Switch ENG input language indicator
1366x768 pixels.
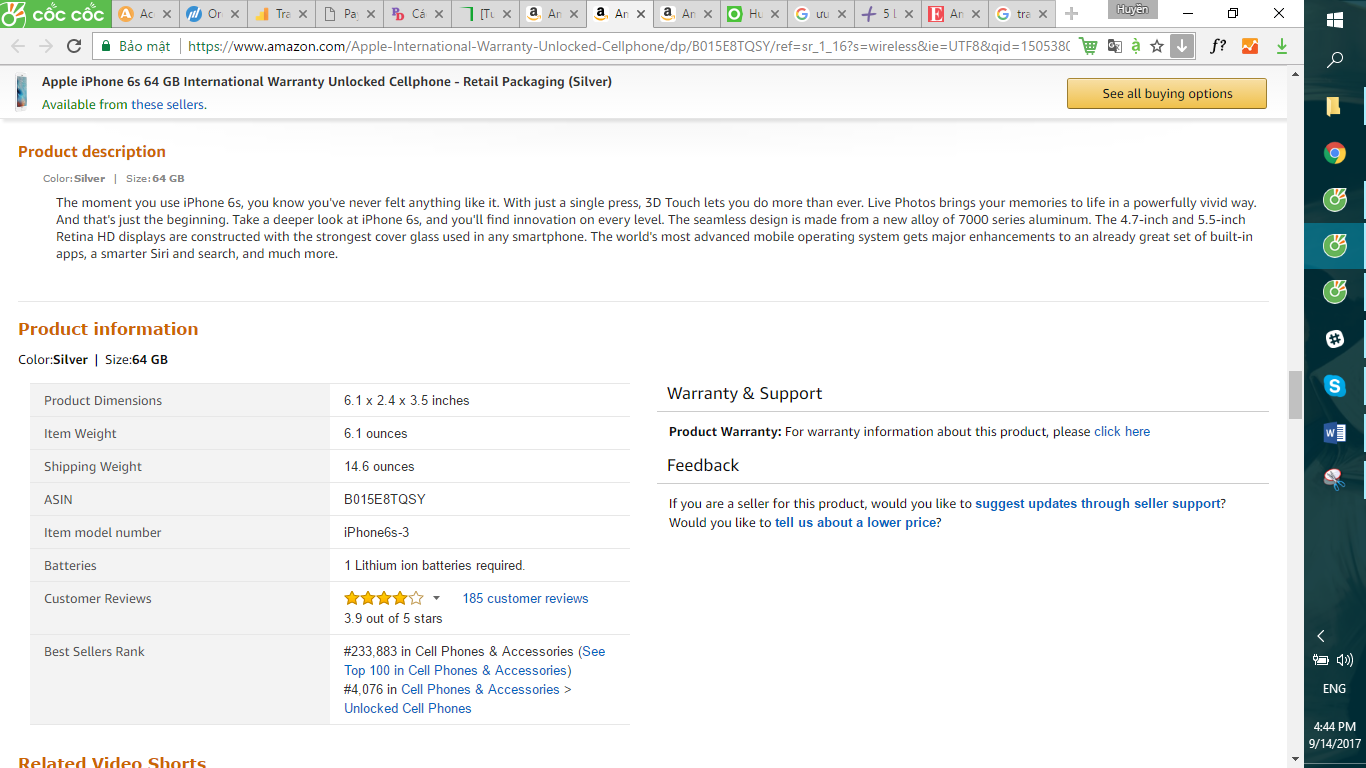pos(1334,689)
